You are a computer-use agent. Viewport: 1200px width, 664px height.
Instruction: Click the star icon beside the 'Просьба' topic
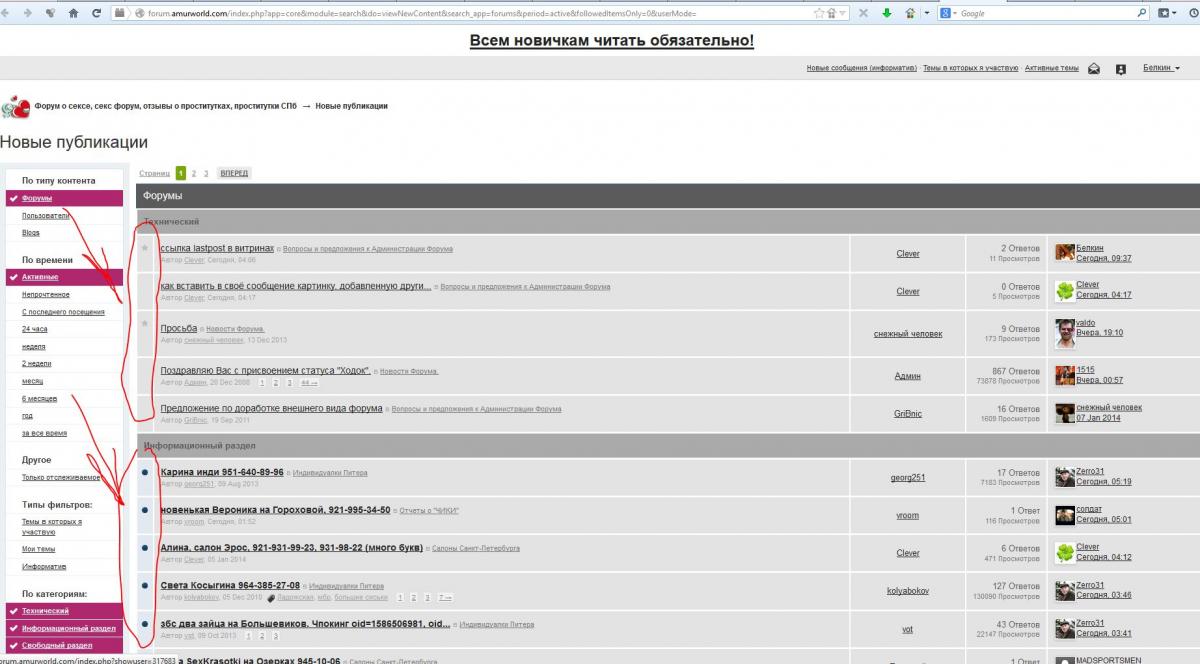click(146, 323)
